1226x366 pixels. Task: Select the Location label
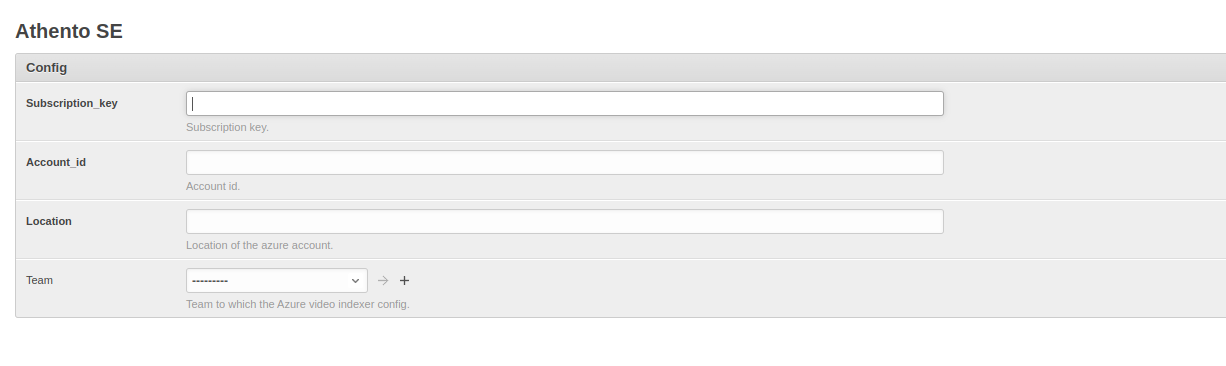click(49, 221)
